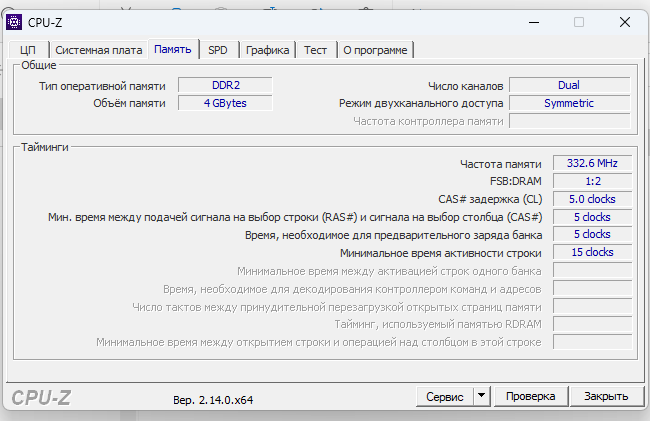The height and width of the screenshot is (421, 650).
Task: Click the FSB:DRAM label
Action: (516, 181)
